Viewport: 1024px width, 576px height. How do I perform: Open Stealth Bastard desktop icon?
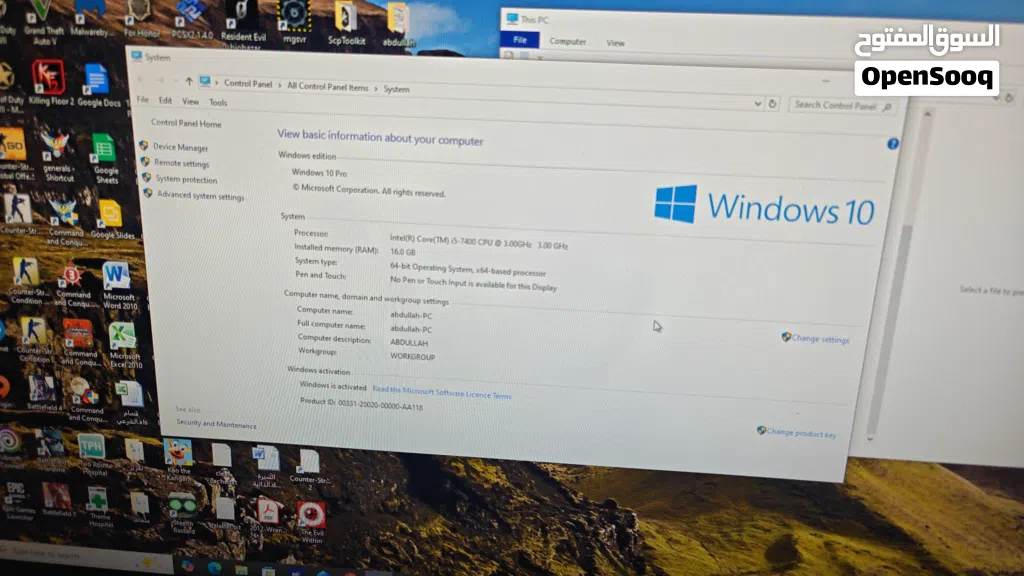182,514
